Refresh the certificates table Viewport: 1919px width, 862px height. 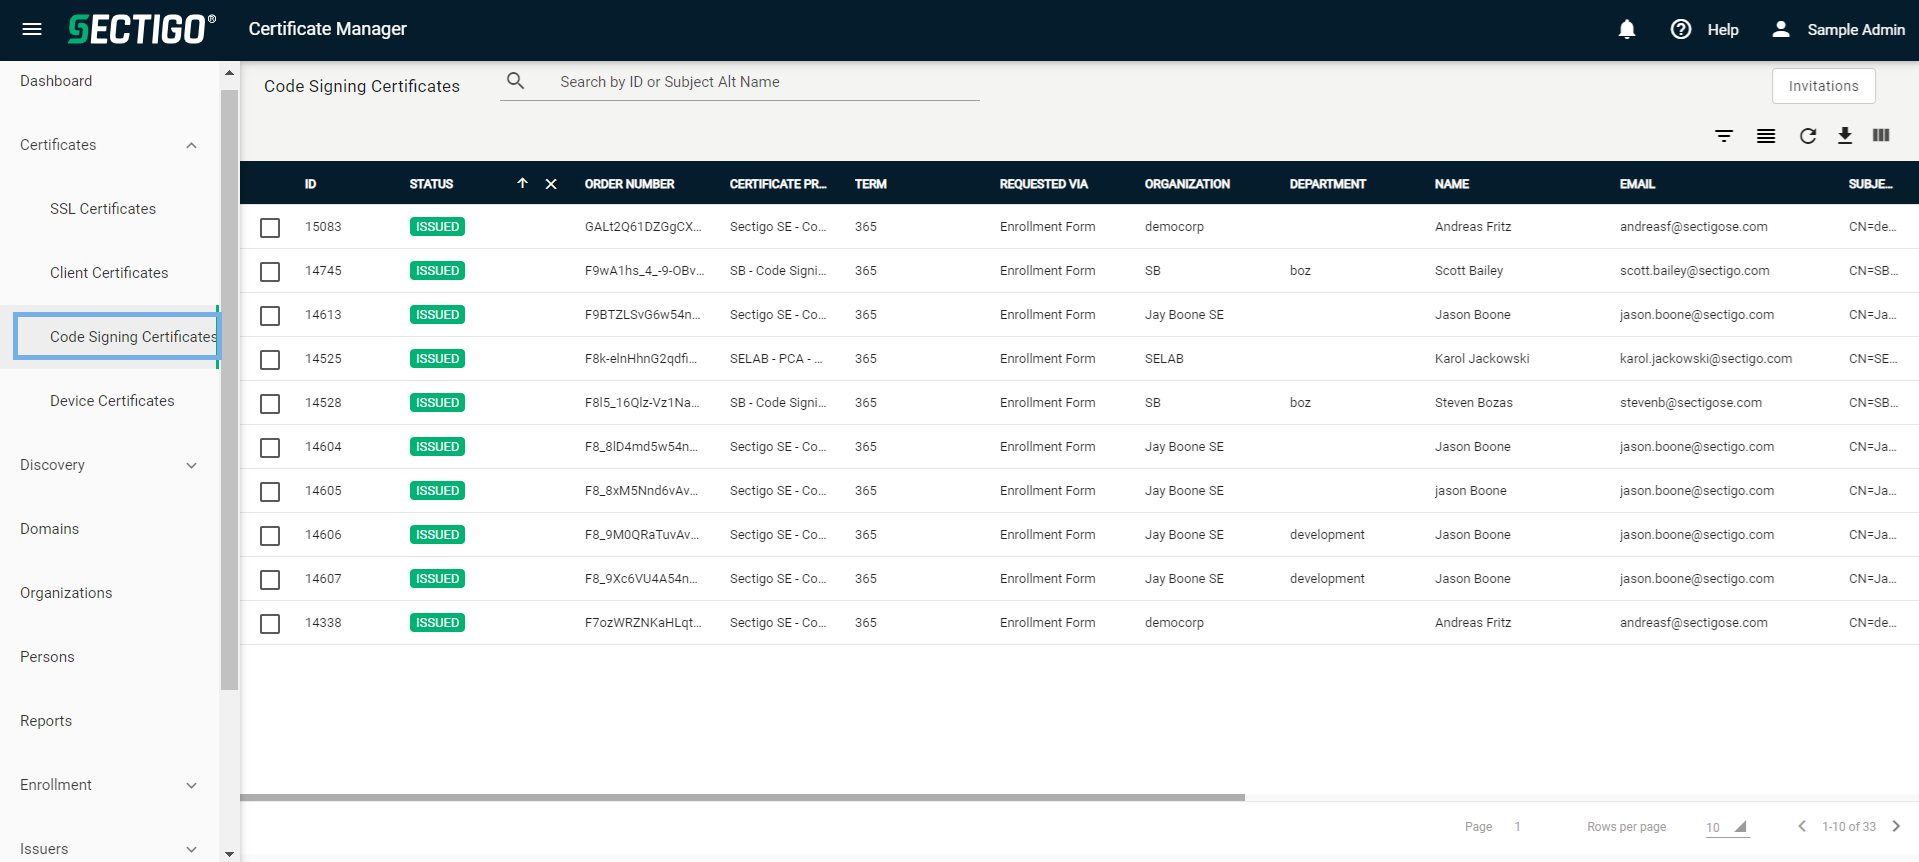(x=1807, y=136)
